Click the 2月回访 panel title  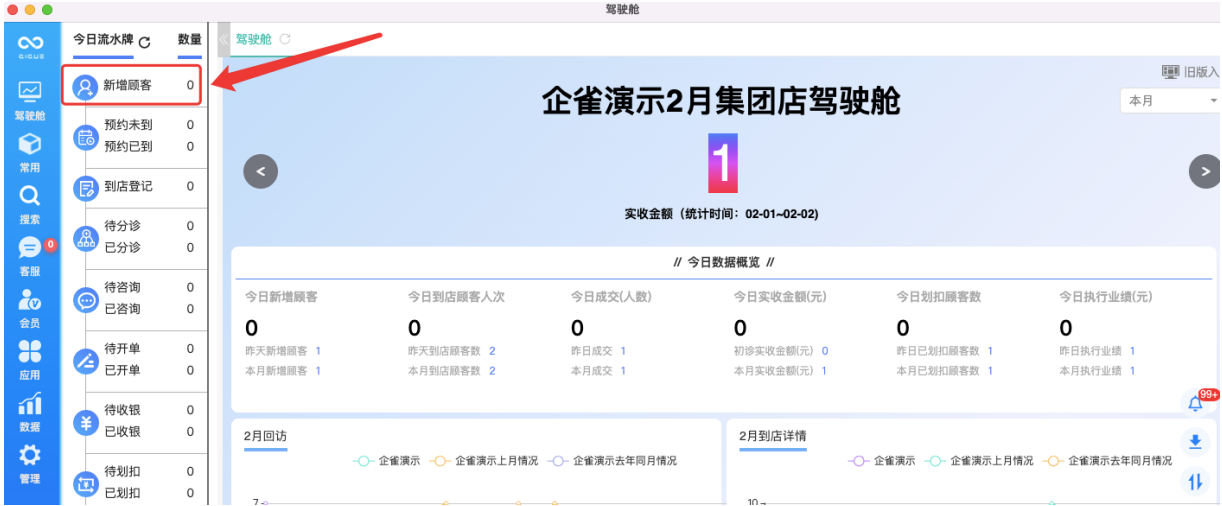click(265, 436)
